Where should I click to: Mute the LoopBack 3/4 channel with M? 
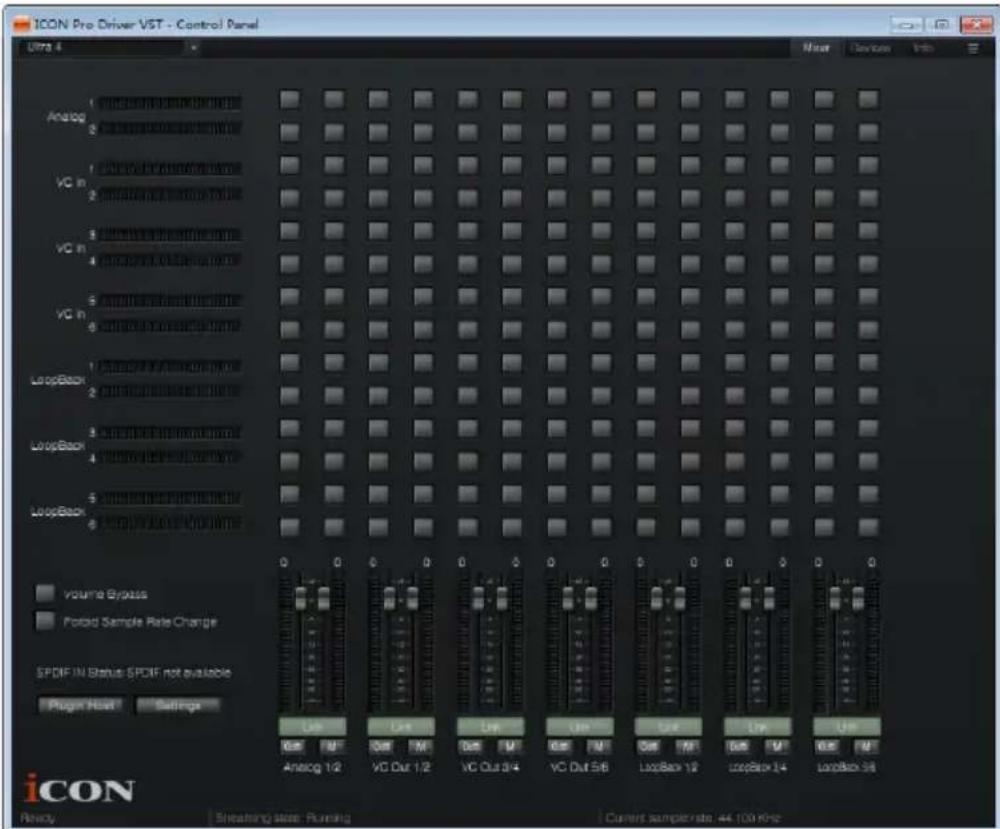click(x=777, y=746)
